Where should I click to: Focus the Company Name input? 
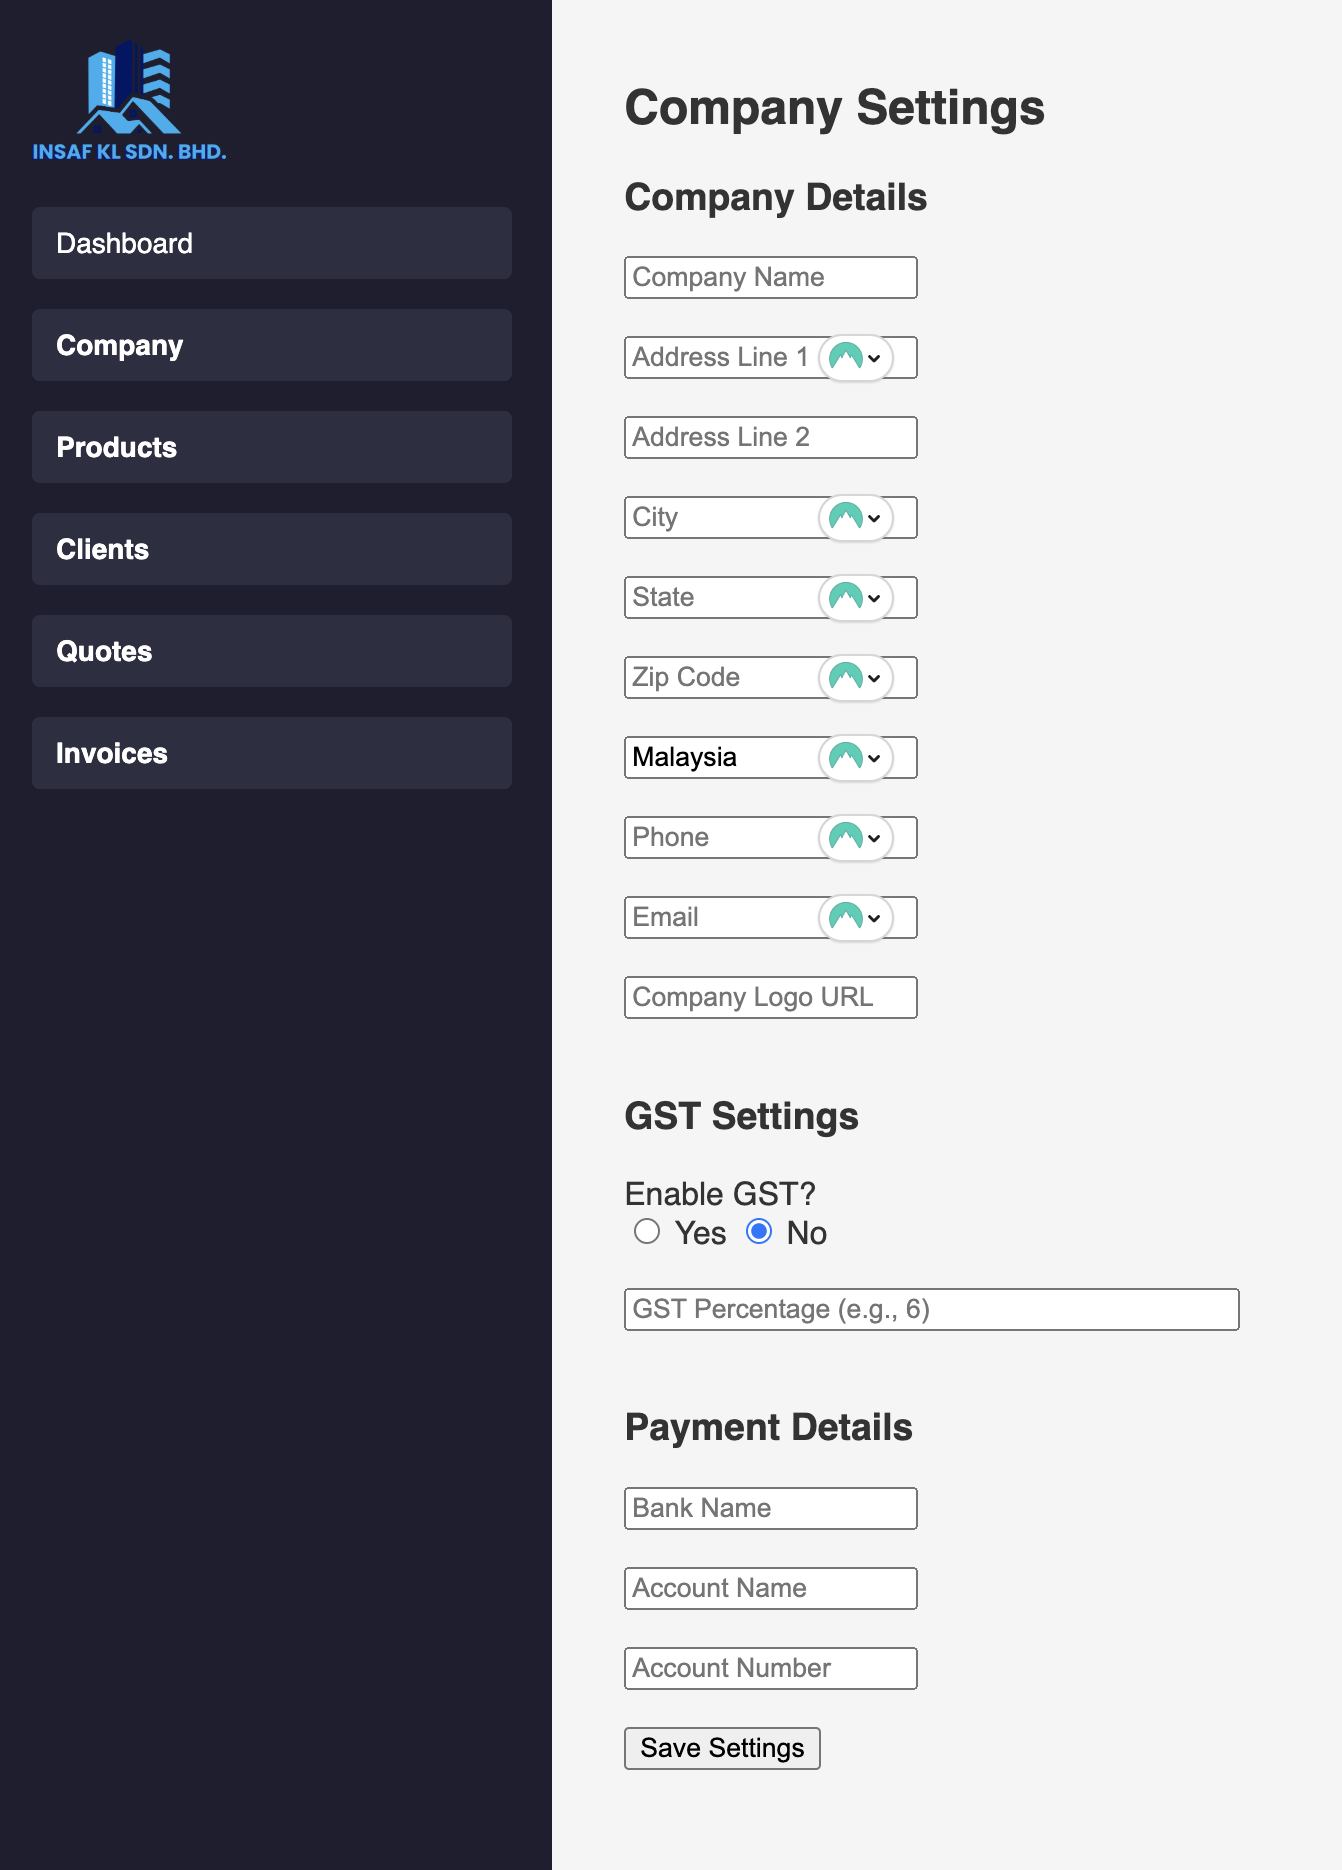tap(770, 278)
